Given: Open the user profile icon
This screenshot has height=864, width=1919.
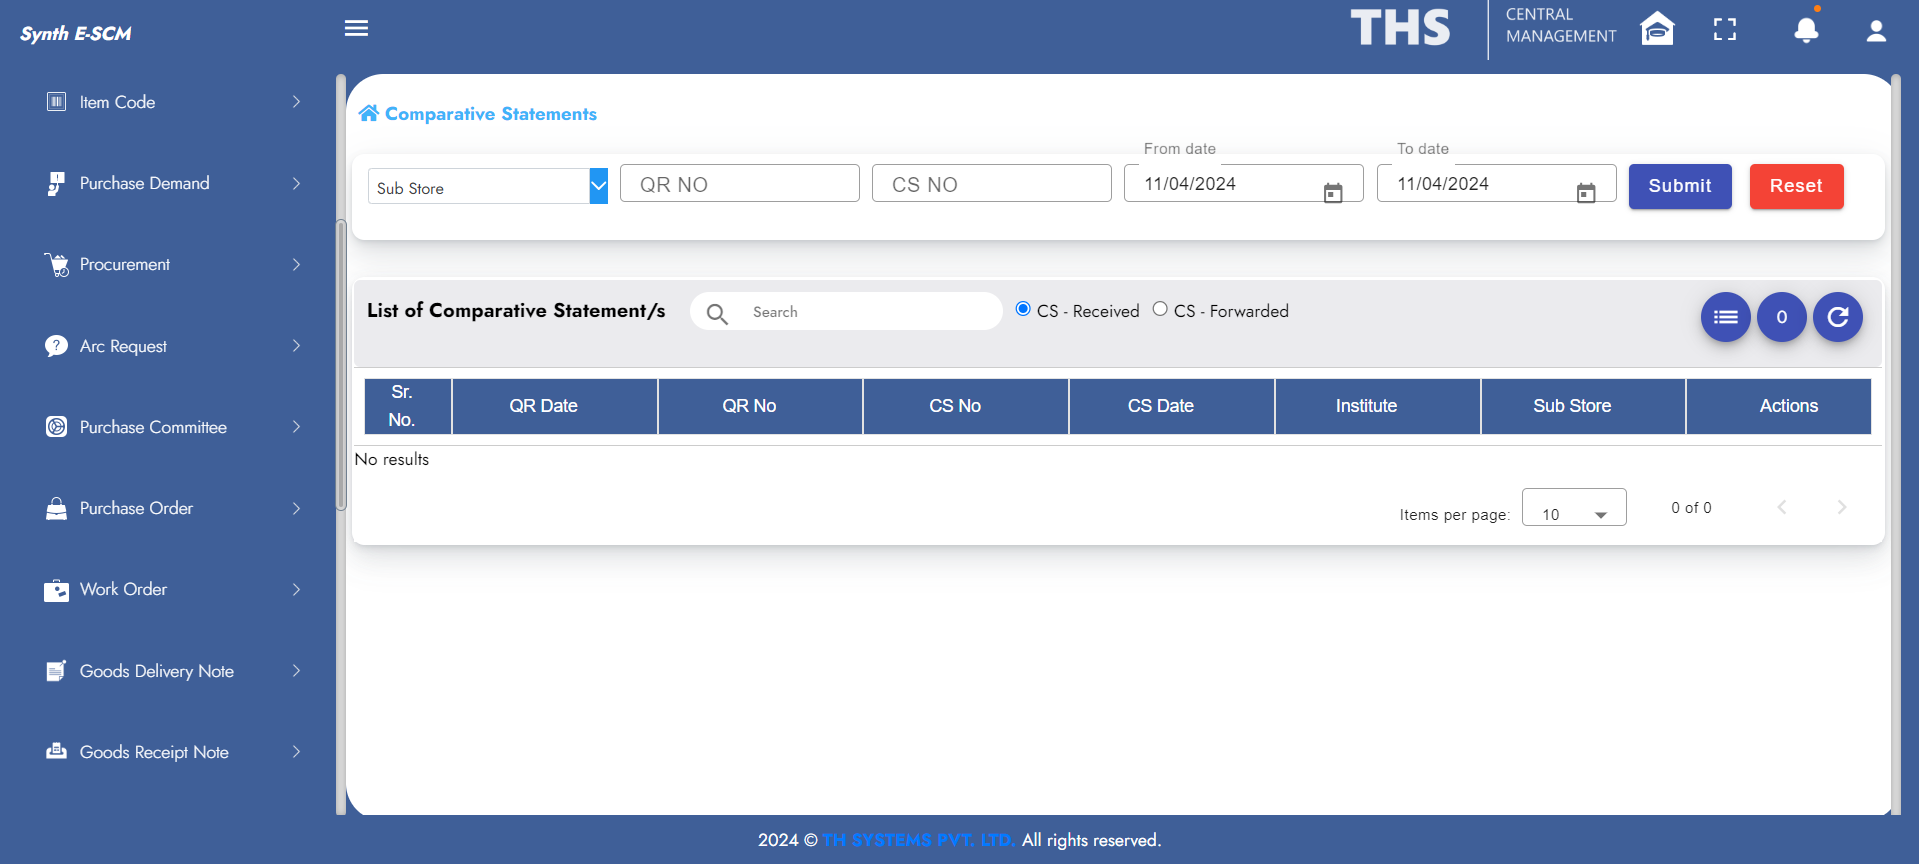Looking at the screenshot, I should [x=1875, y=31].
